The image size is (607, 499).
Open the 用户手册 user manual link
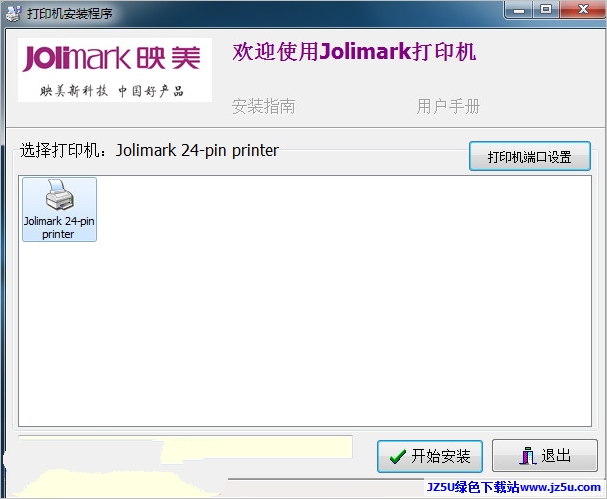448,106
